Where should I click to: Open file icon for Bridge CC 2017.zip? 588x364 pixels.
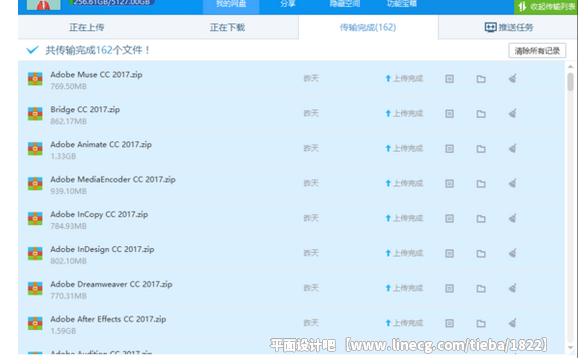[449, 114]
